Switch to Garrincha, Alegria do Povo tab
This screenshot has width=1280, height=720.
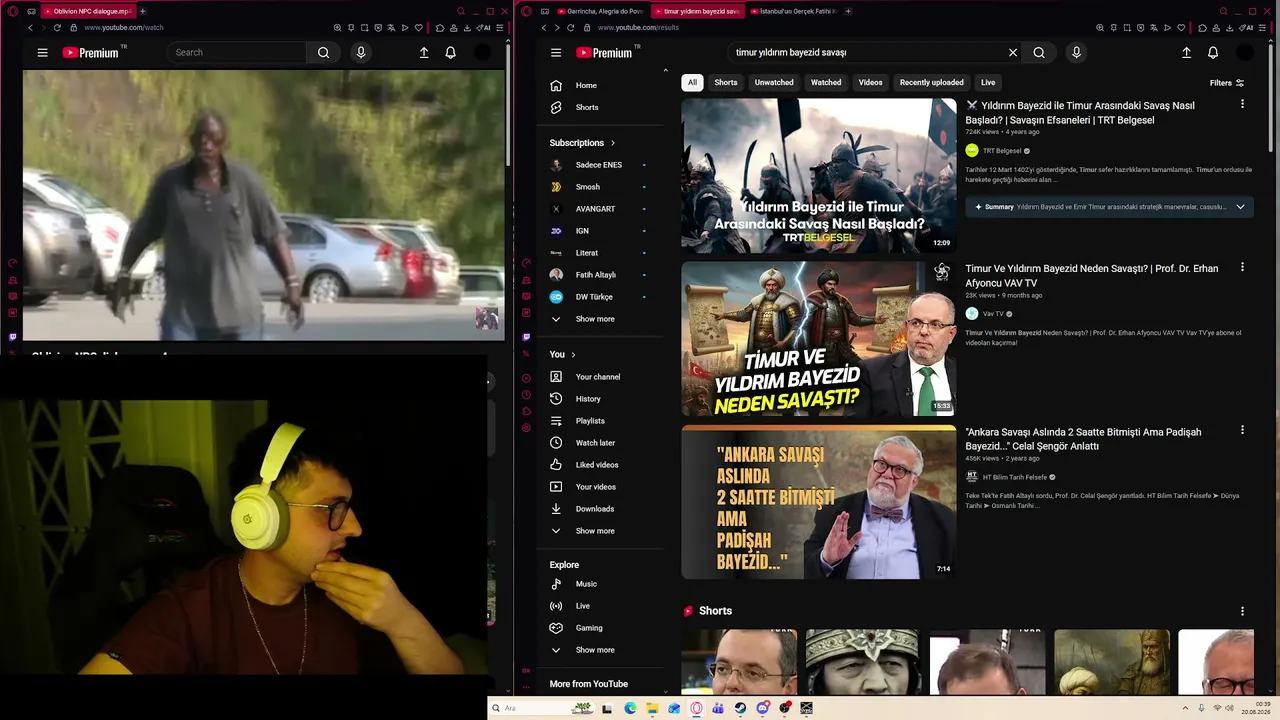601,11
